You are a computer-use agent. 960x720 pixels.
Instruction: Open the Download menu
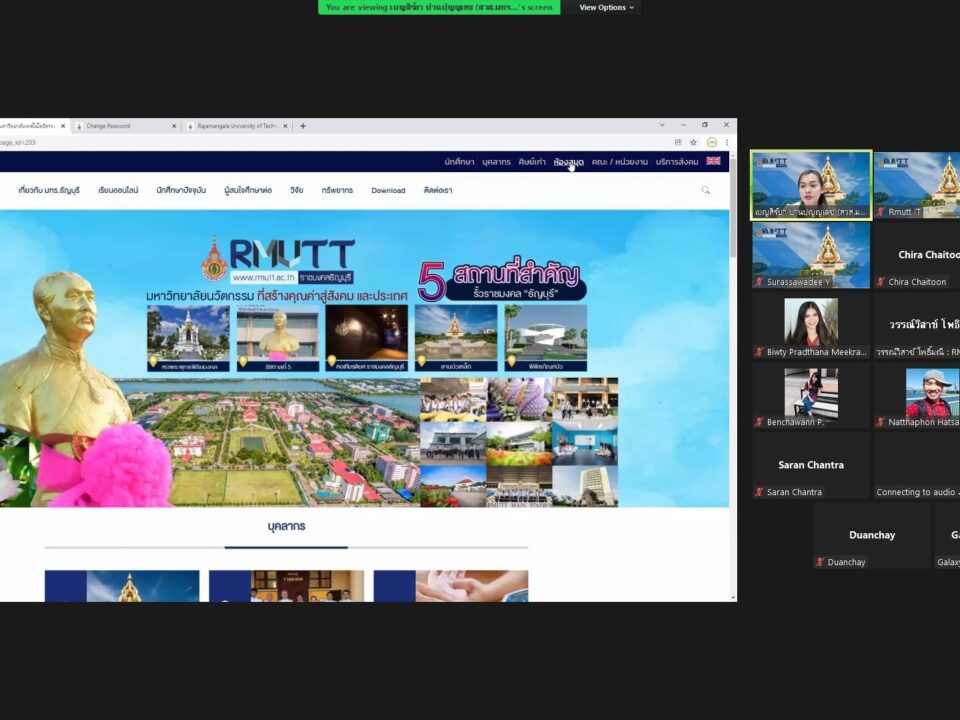388,190
